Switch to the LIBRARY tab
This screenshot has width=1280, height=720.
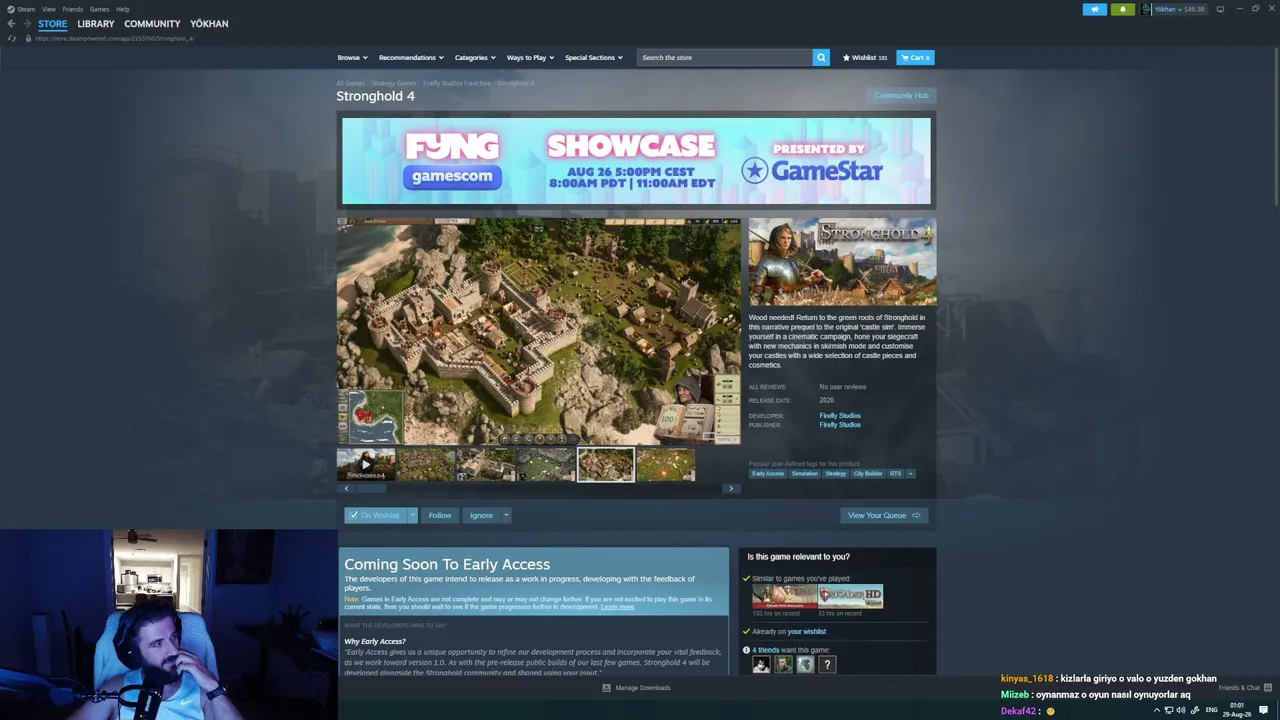[x=96, y=24]
